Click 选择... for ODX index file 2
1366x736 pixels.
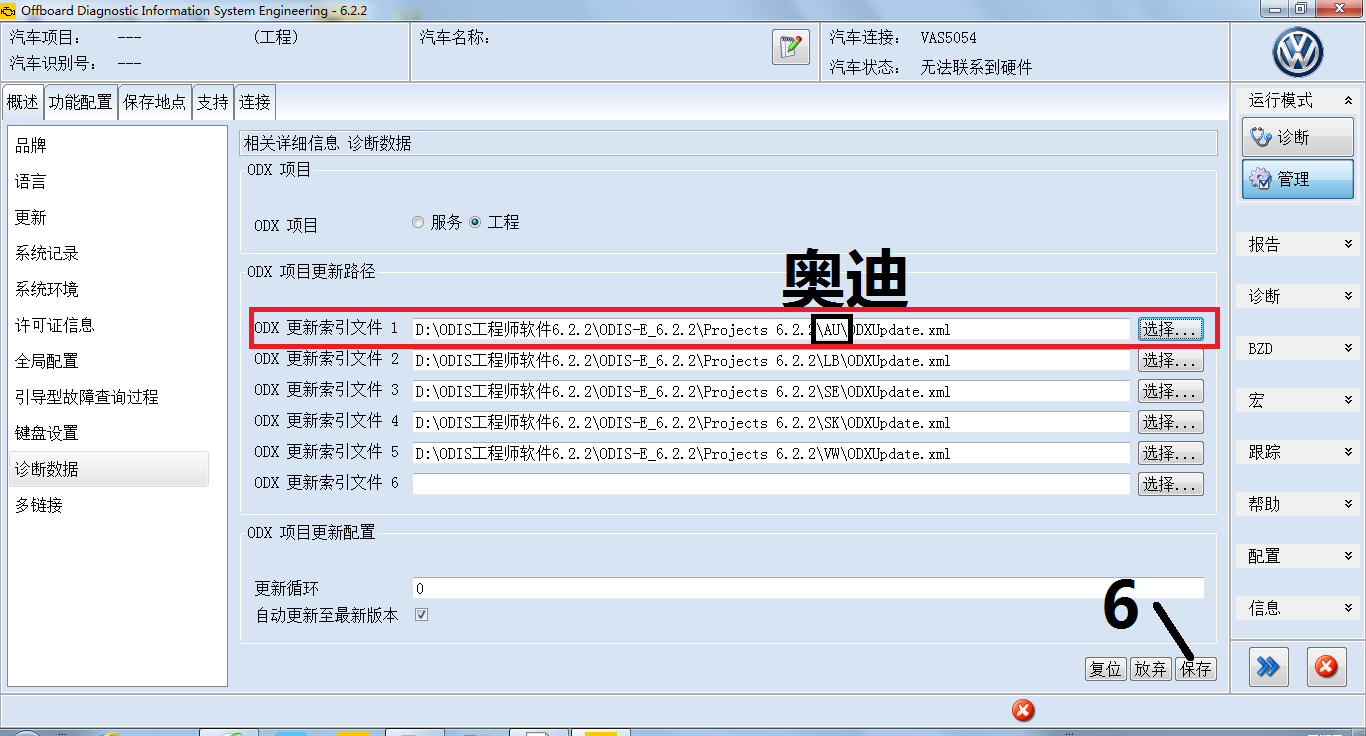1170,360
